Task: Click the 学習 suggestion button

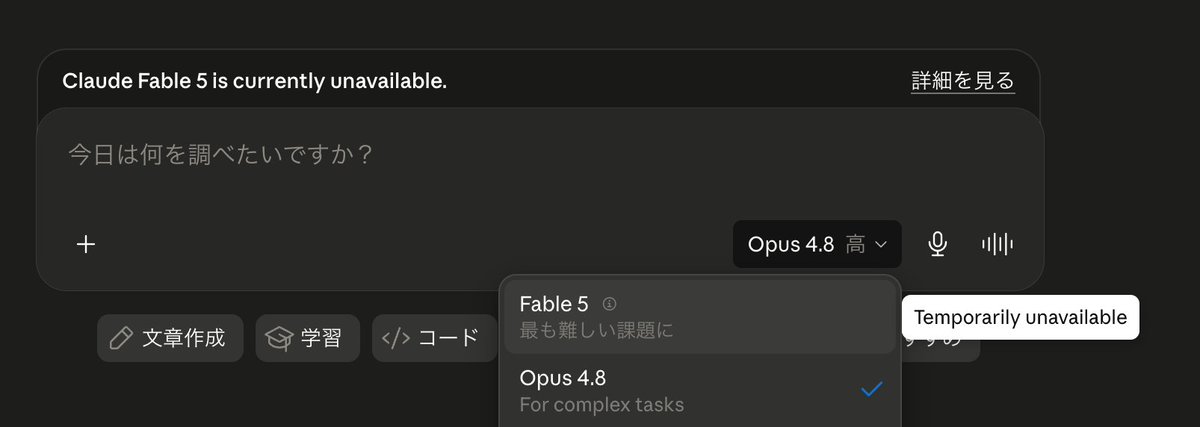Action: (307, 338)
